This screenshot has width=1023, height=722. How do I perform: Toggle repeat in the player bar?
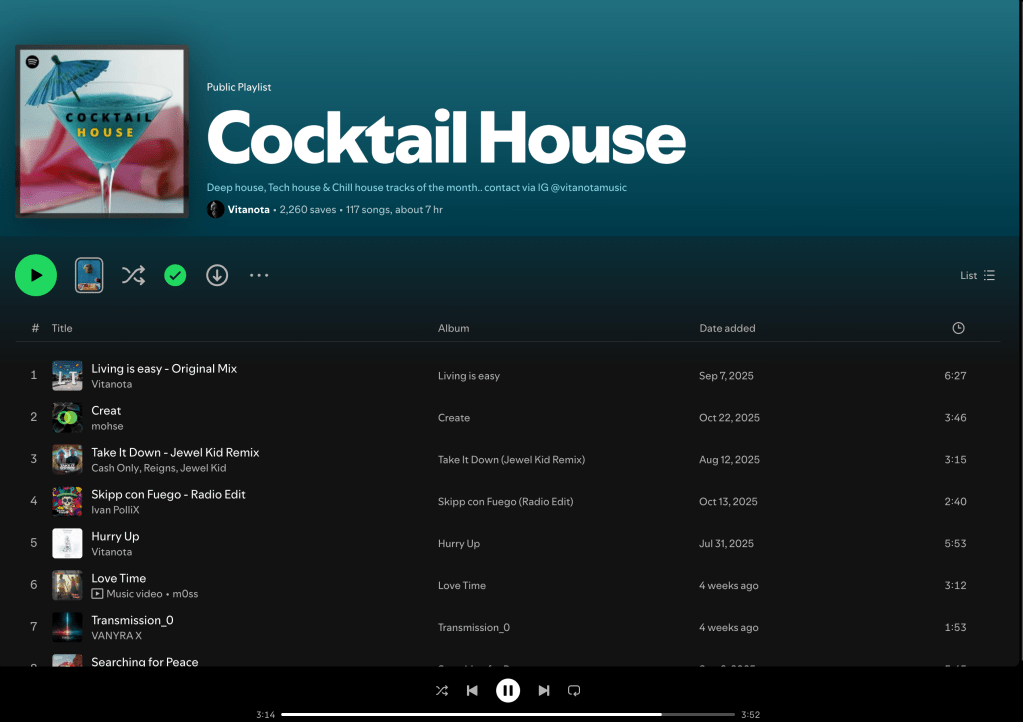click(x=574, y=690)
